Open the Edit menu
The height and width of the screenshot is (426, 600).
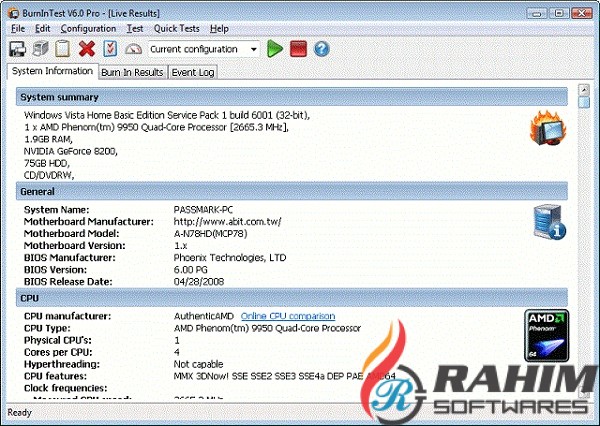(43, 29)
